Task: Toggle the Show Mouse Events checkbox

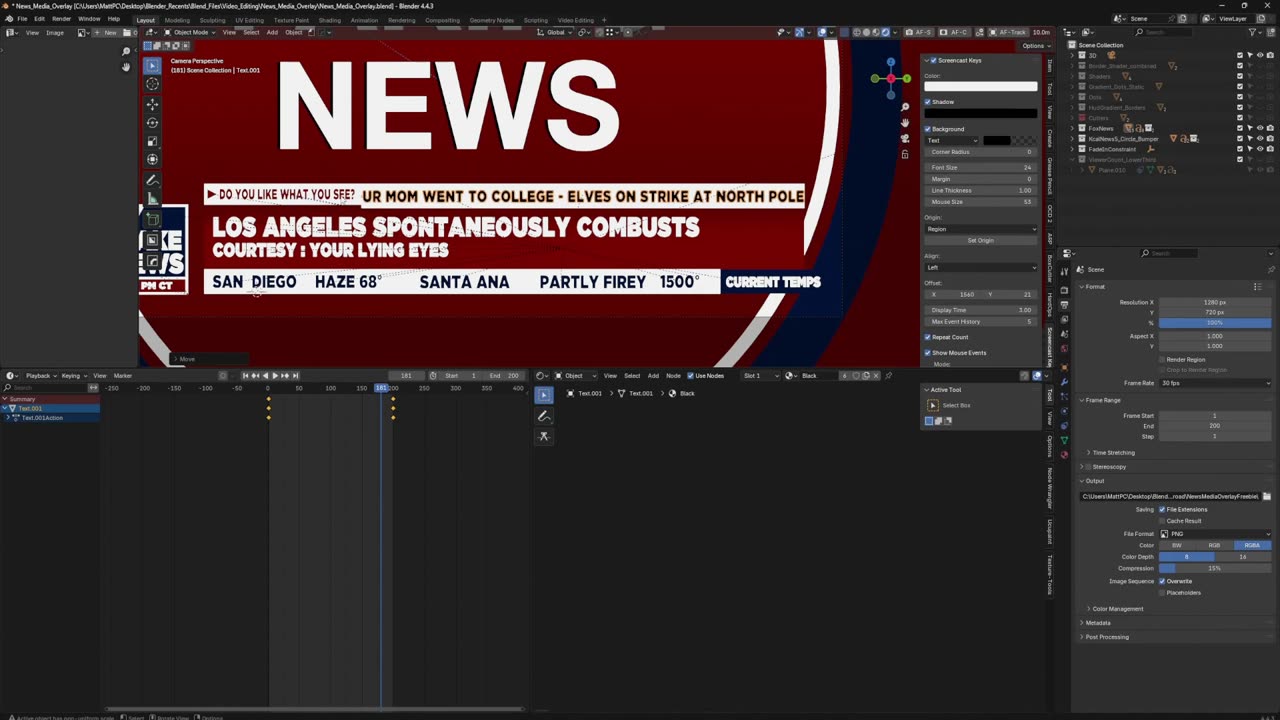Action: [928, 353]
